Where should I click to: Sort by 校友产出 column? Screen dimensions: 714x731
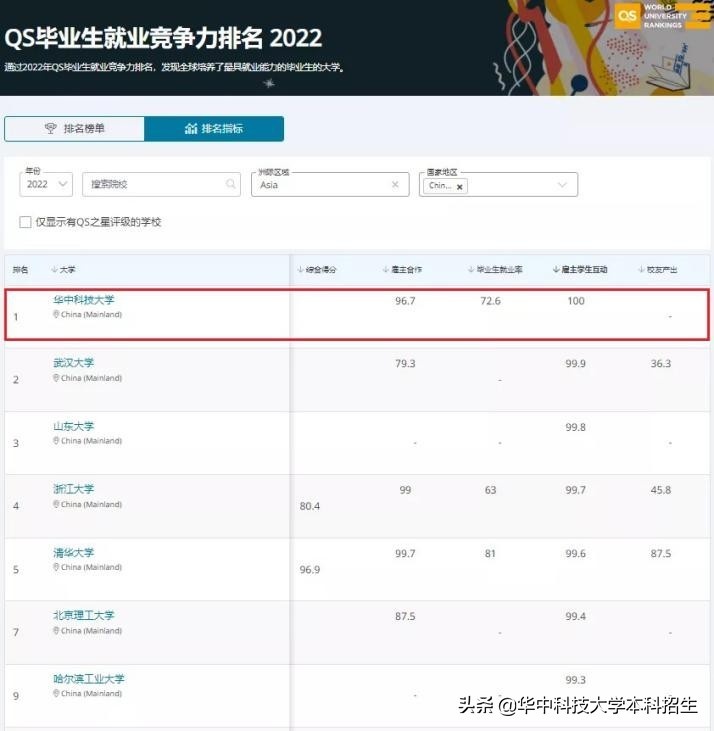click(x=658, y=269)
